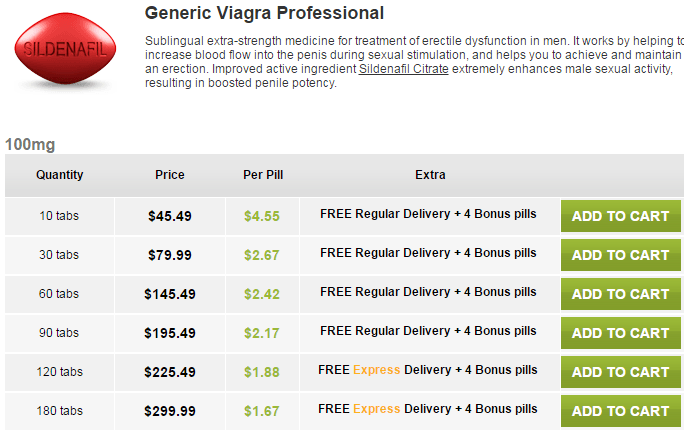Add 60 tabs to cart

click(620, 294)
